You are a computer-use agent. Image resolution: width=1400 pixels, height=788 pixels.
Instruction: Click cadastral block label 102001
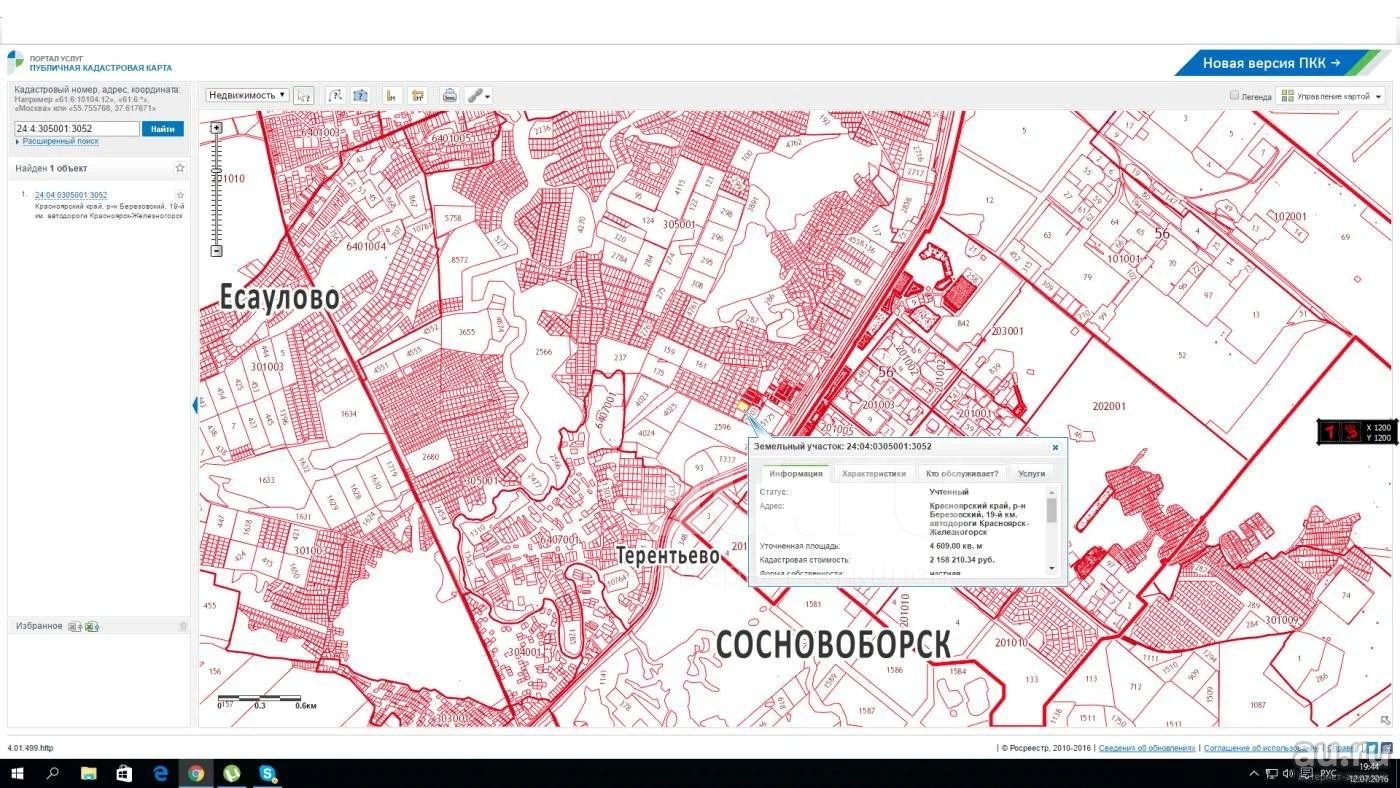pos(1290,216)
